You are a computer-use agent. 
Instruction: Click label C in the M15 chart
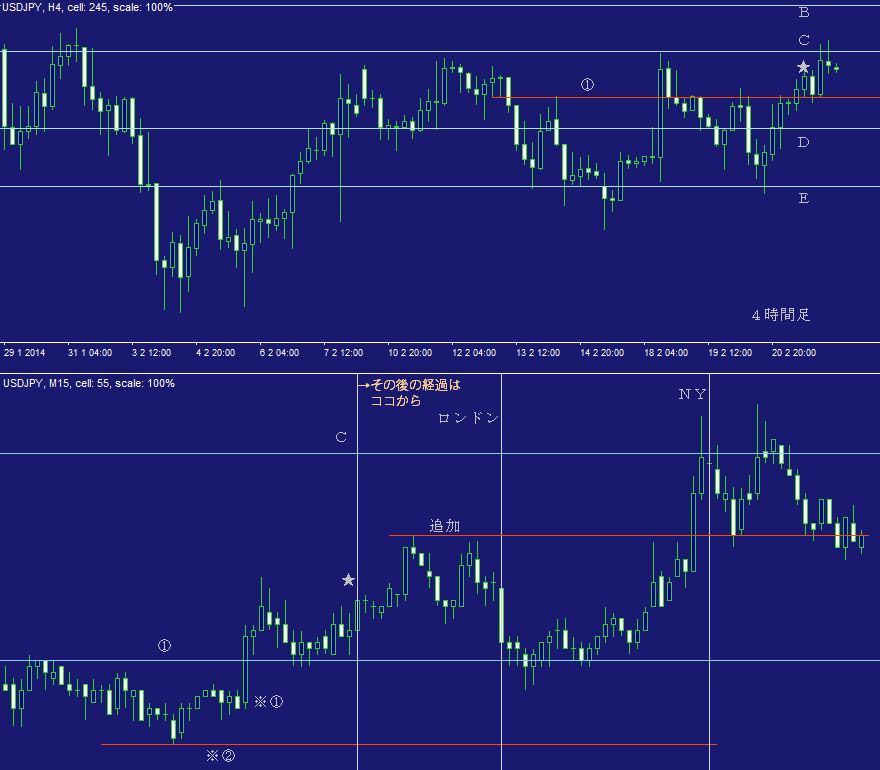point(341,437)
